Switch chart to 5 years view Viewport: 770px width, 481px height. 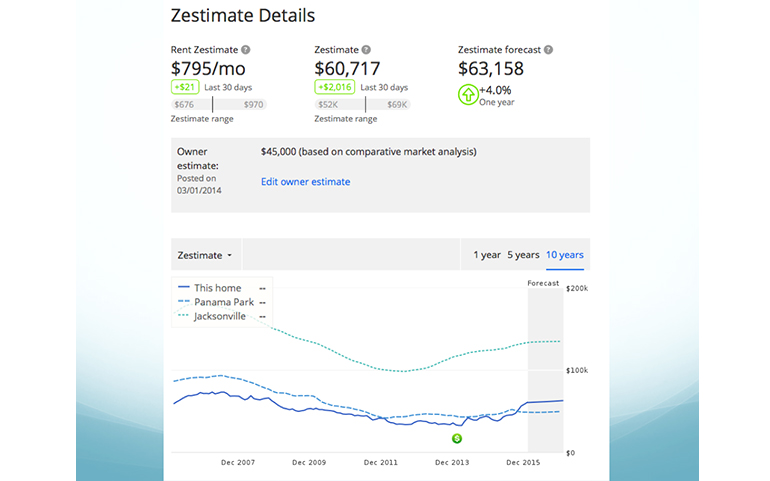(524, 255)
